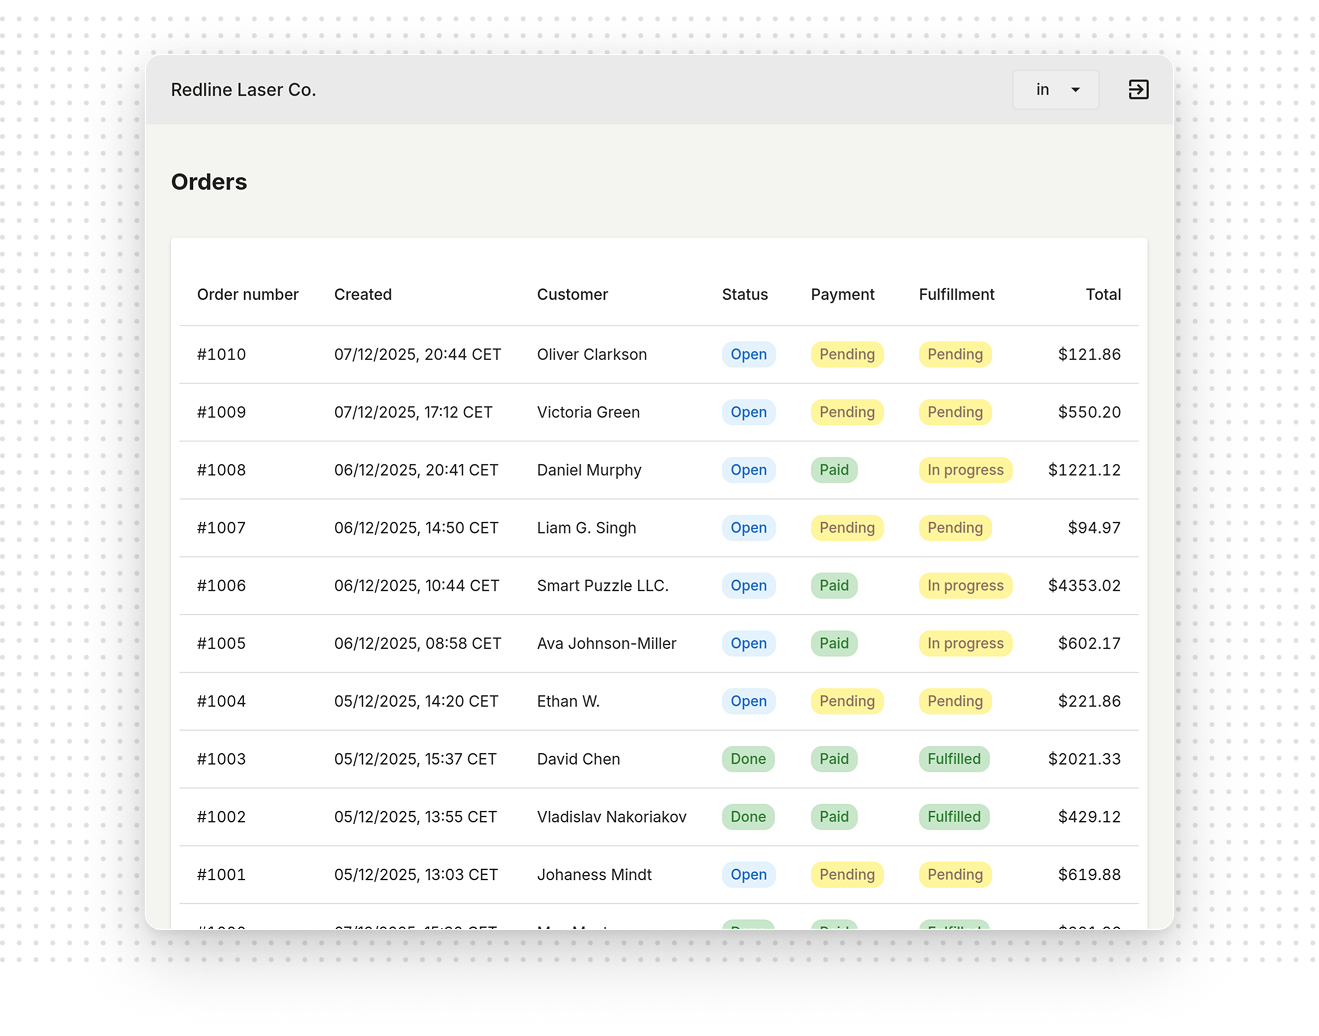The width and height of the screenshot is (1319, 1036).
Task: Sort by the Order number column header
Action: (x=247, y=295)
